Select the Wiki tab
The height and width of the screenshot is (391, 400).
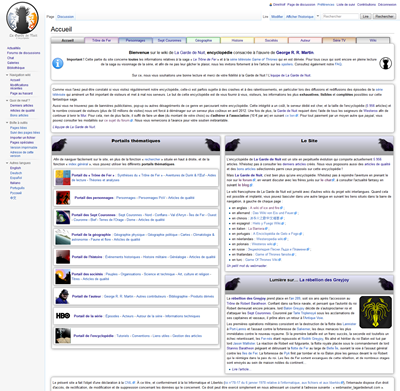click(373, 40)
